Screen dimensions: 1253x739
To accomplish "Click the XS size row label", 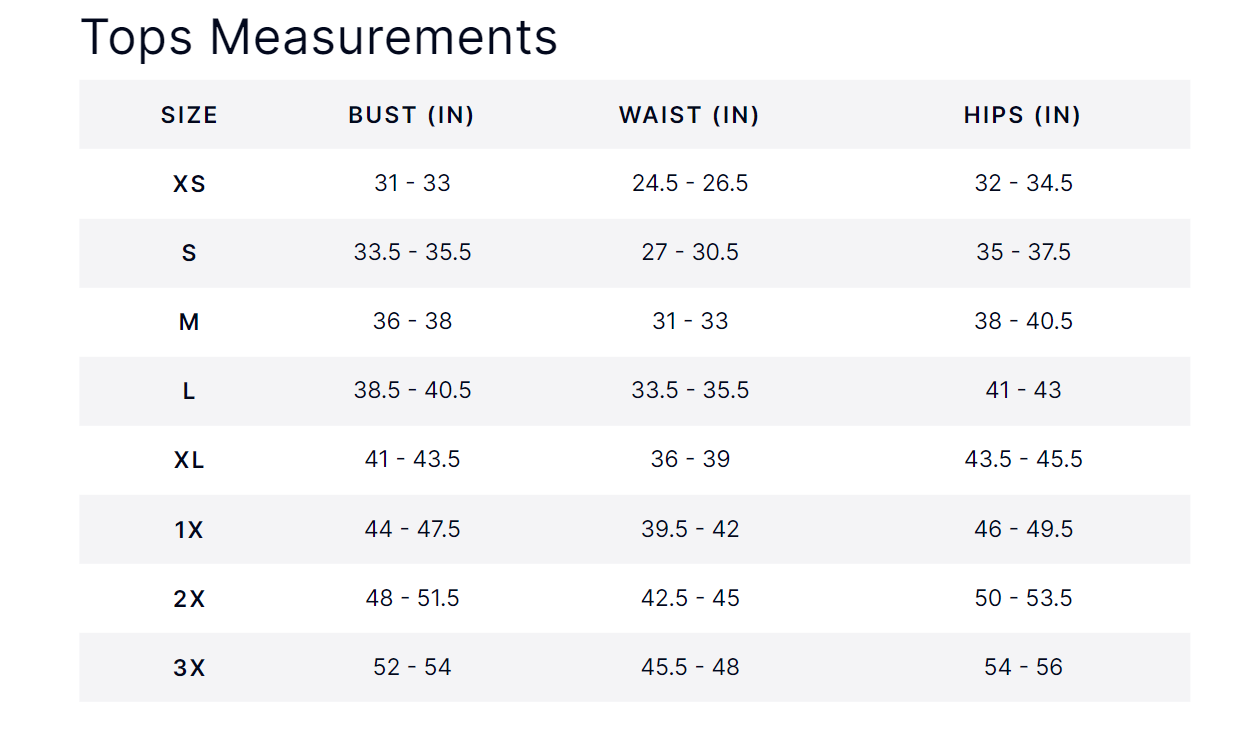I will pyautogui.click(x=189, y=184).
